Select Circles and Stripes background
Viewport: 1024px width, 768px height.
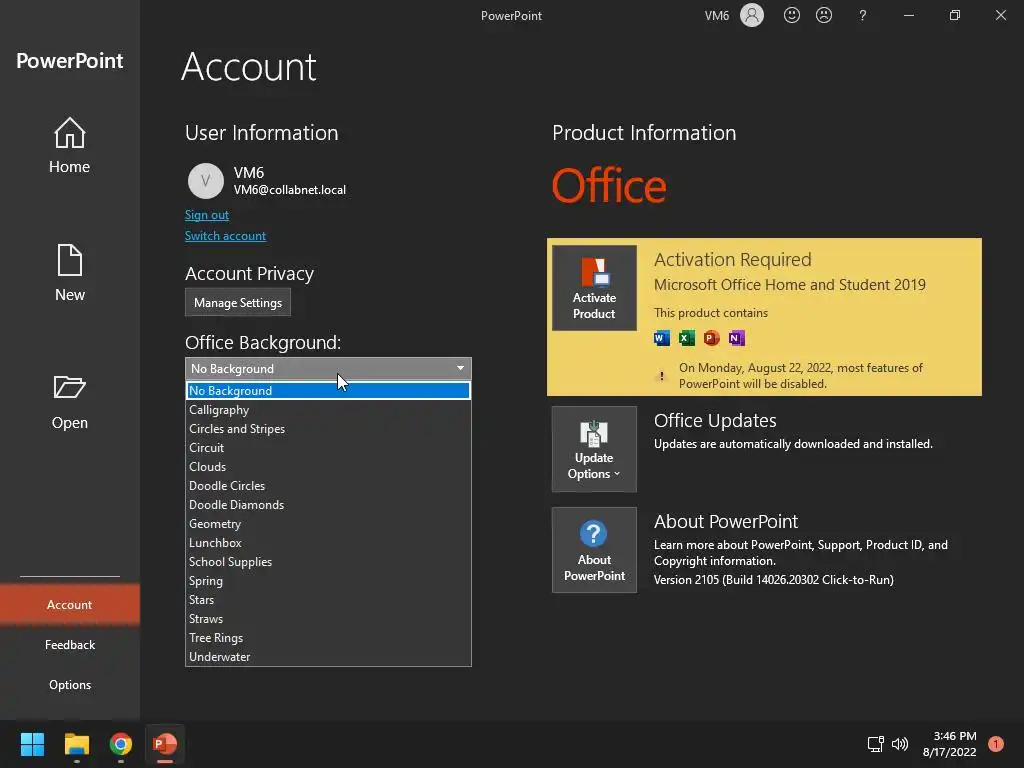coord(328,428)
